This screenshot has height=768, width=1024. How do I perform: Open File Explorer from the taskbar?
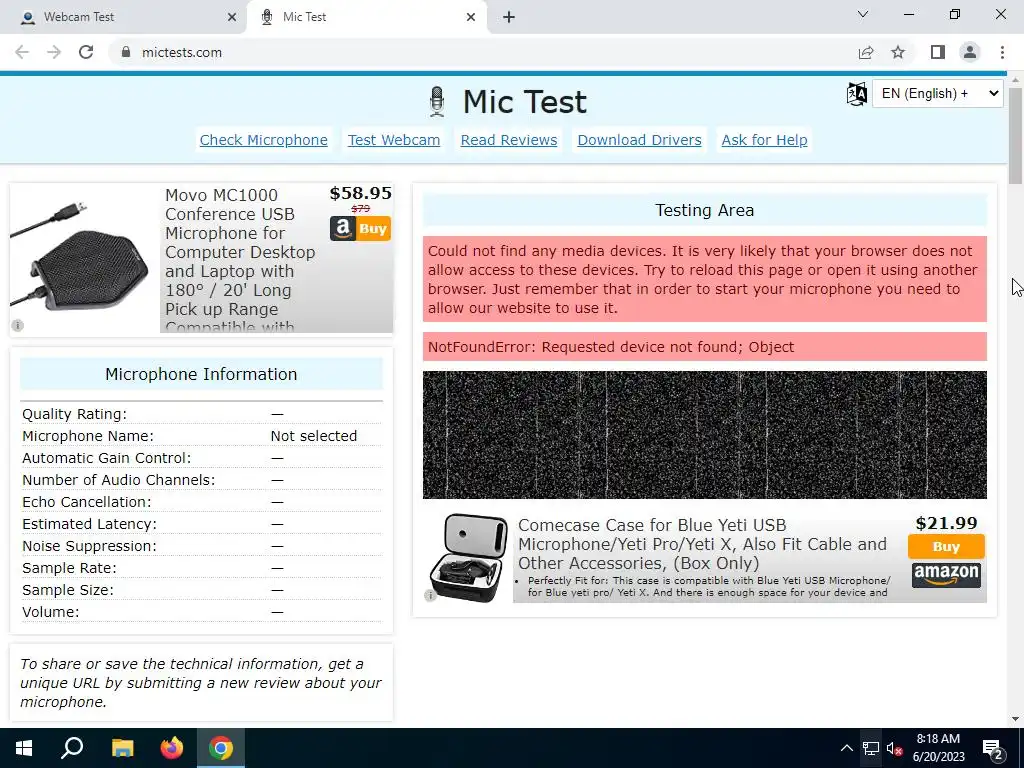click(x=122, y=748)
